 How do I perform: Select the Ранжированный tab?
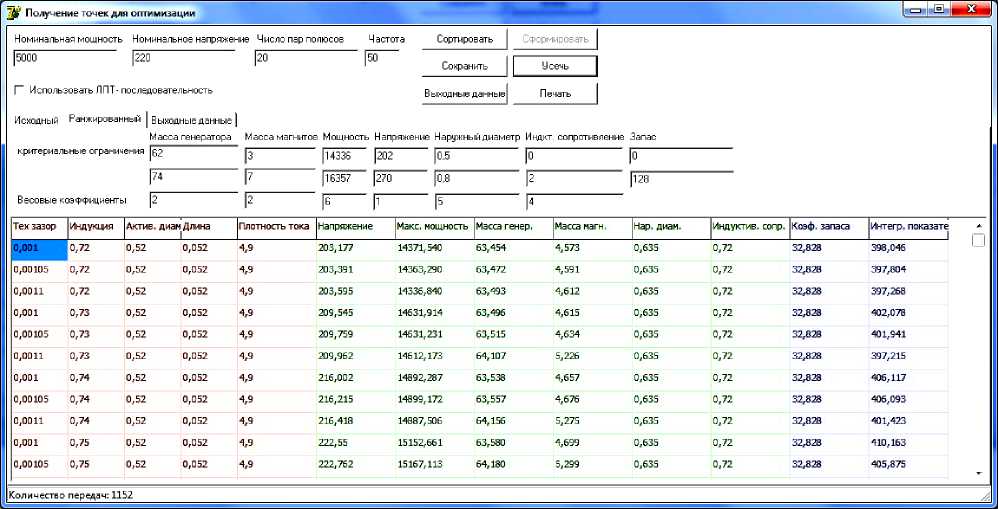104,119
